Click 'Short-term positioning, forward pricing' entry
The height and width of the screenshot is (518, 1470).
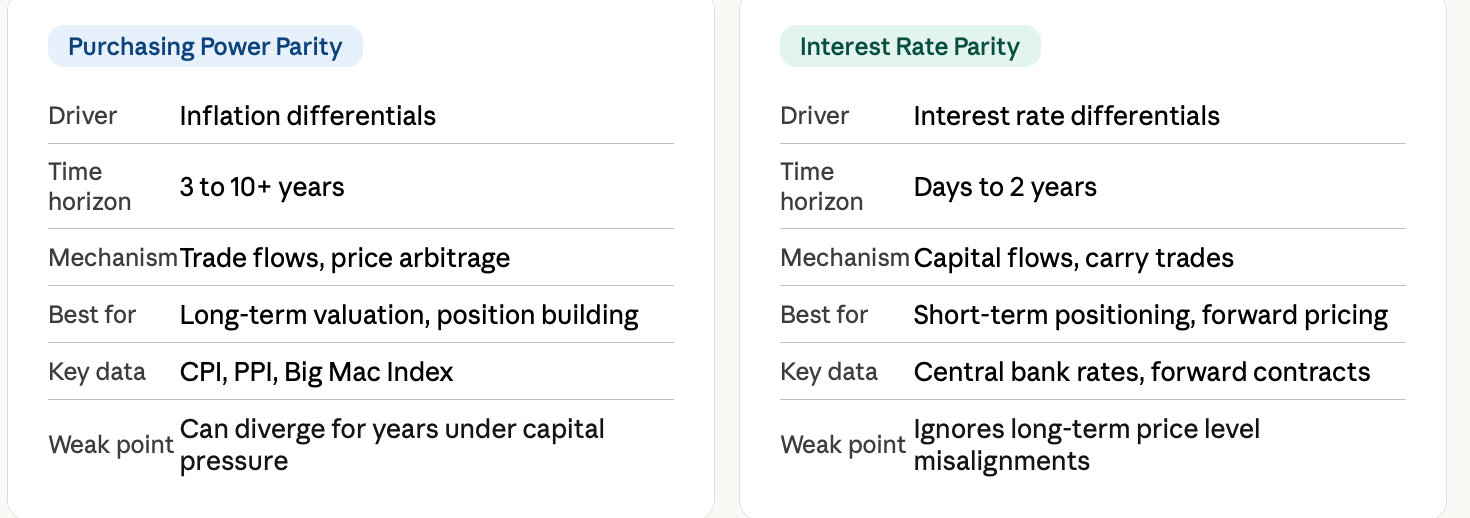point(1151,315)
